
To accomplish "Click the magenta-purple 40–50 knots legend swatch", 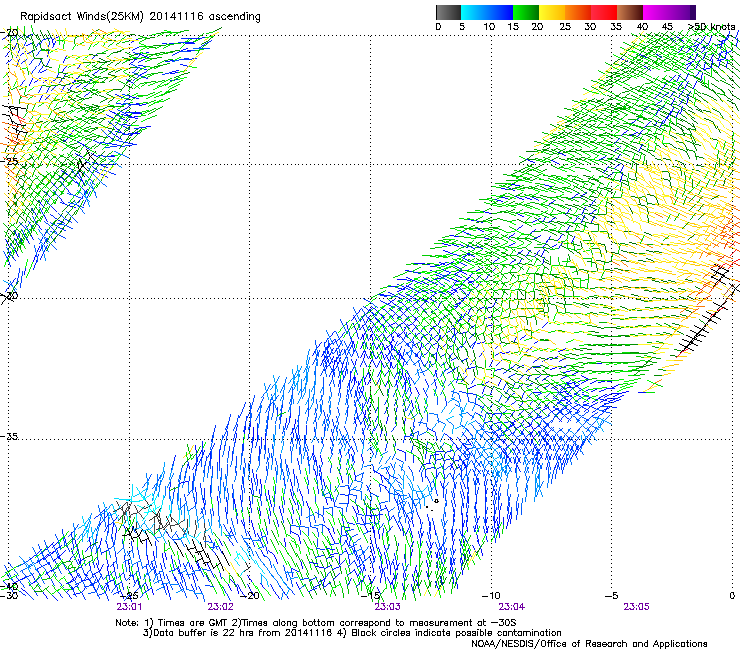I will coord(669,12).
